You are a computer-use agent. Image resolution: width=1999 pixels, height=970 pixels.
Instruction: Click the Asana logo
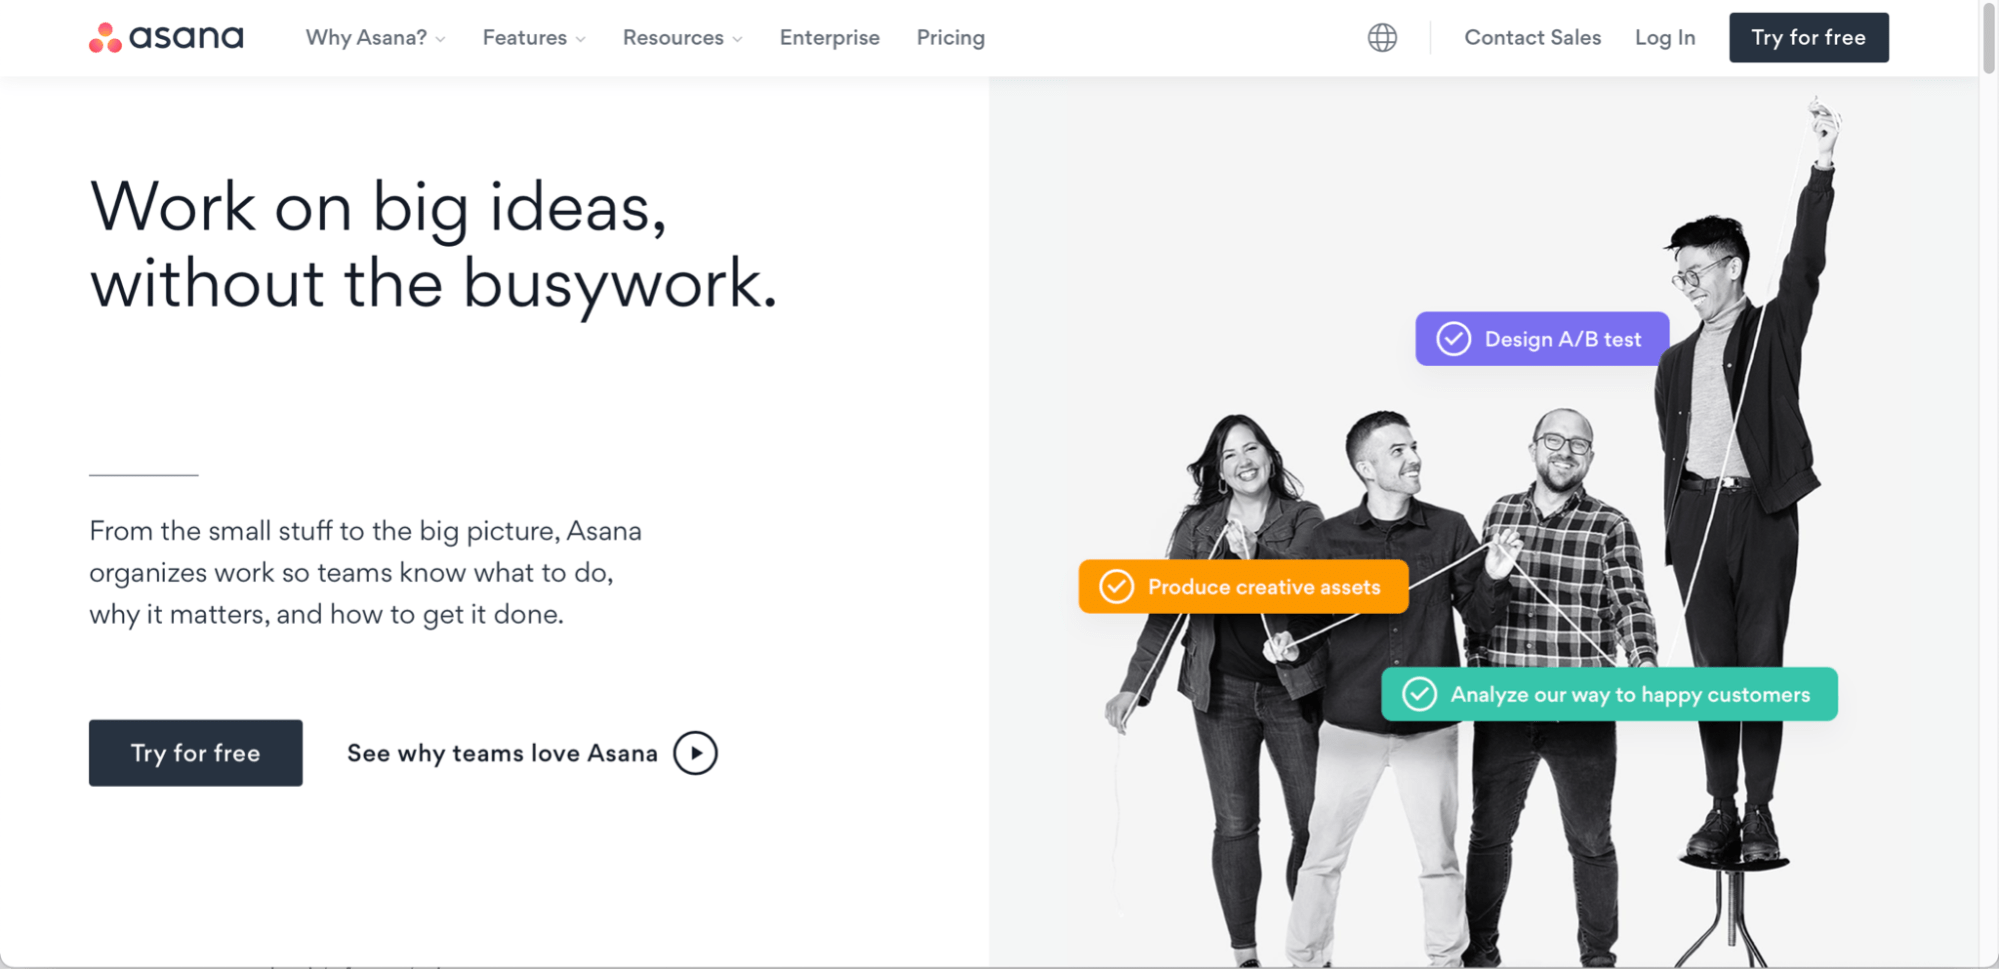pyautogui.click(x=166, y=38)
